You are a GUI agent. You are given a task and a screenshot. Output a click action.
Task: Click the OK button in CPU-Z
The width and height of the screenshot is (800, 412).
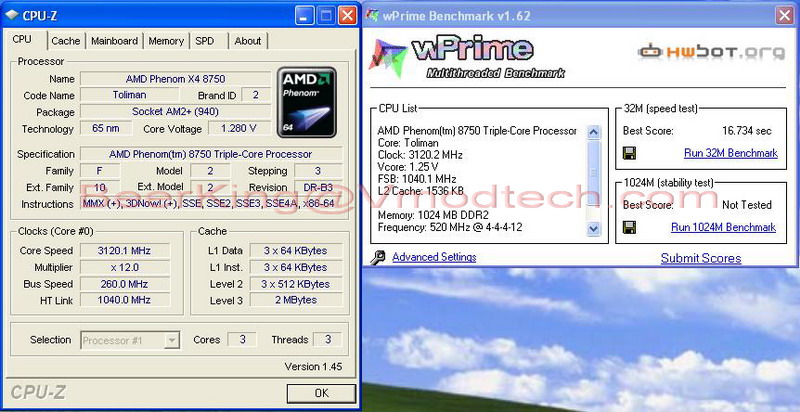tap(321, 393)
